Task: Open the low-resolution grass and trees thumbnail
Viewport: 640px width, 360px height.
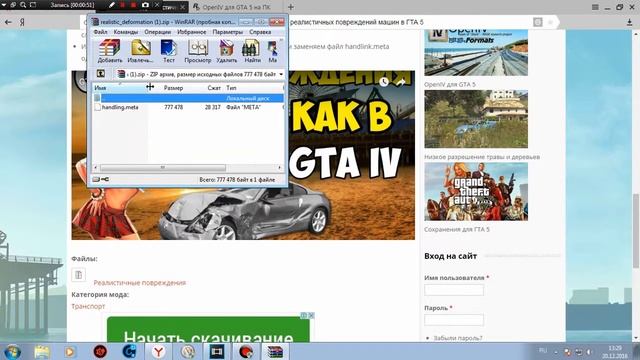Action: tap(476, 119)
